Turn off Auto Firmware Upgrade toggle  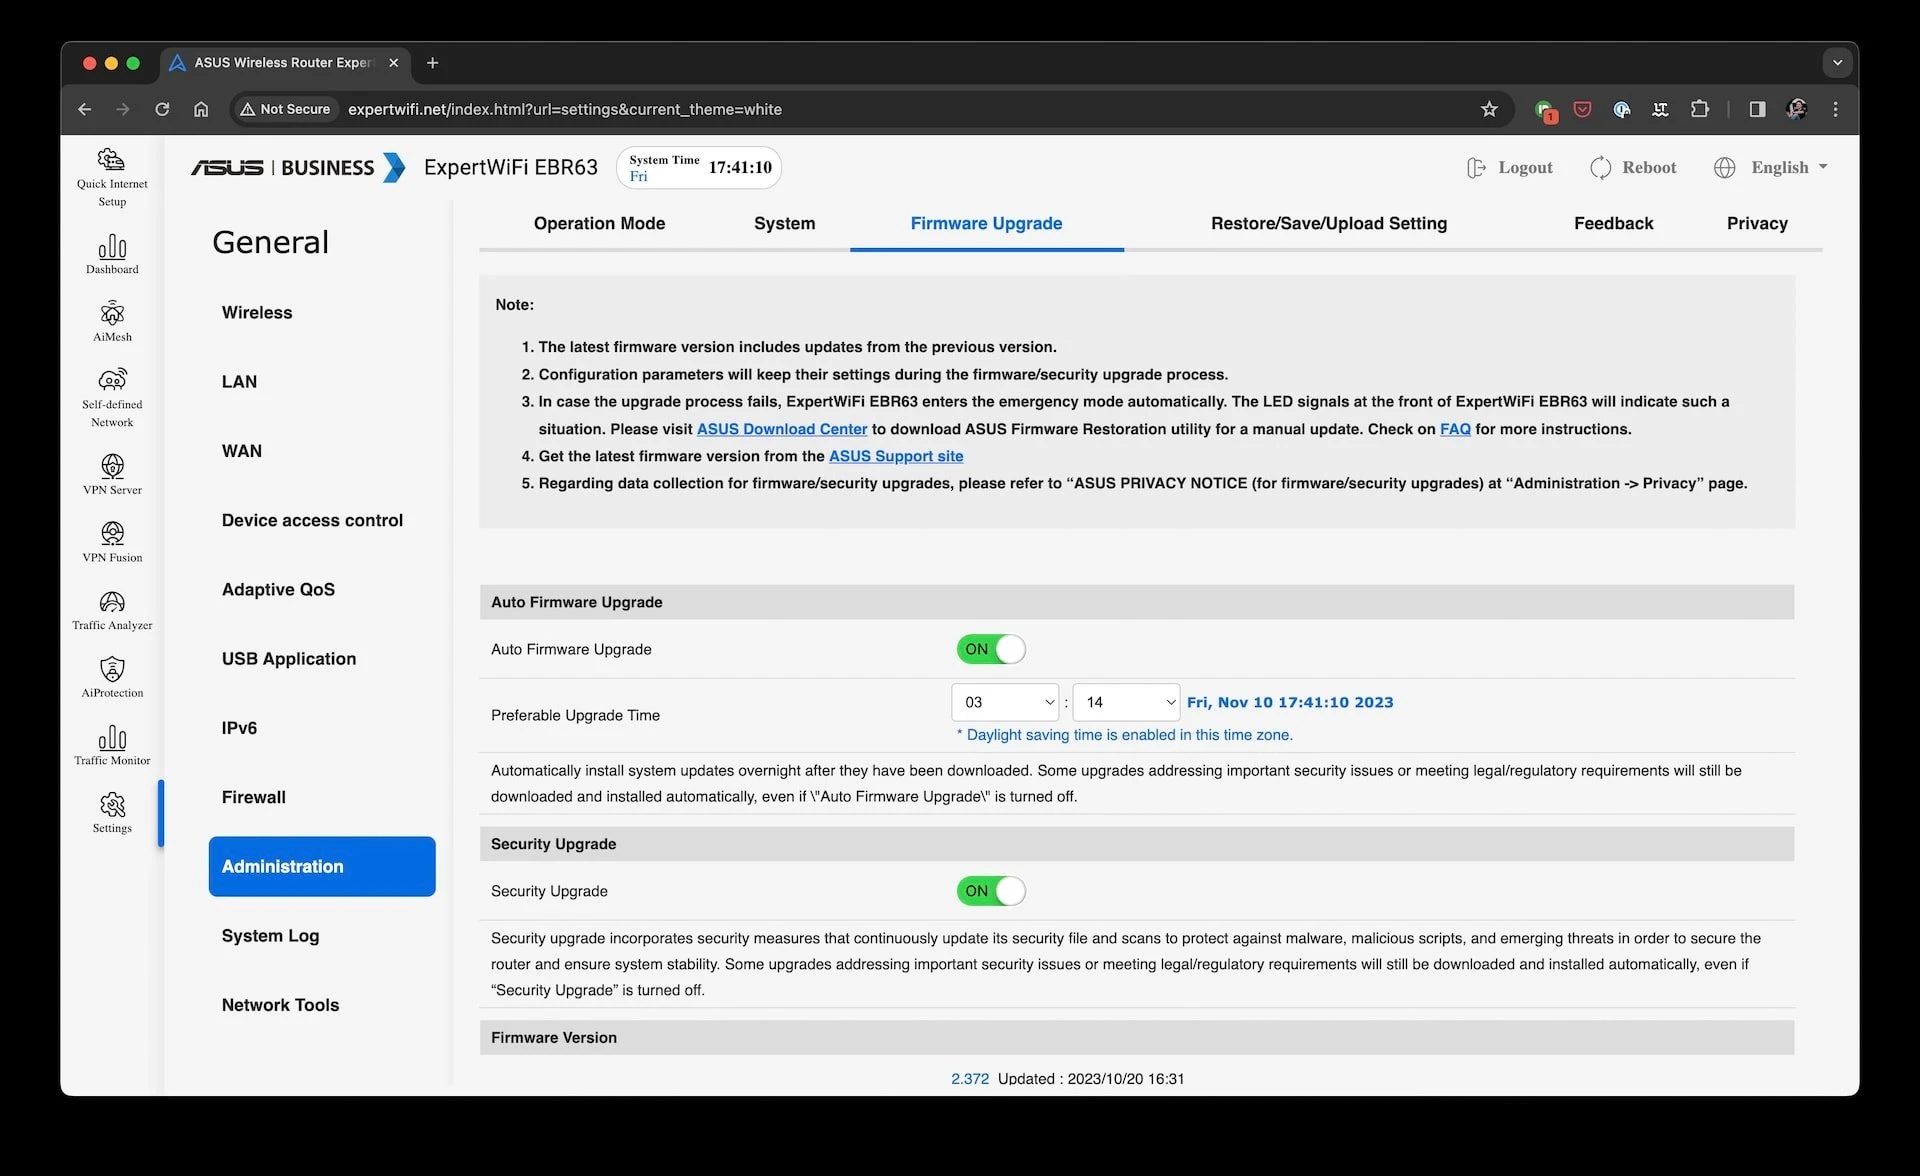[991, 649]
